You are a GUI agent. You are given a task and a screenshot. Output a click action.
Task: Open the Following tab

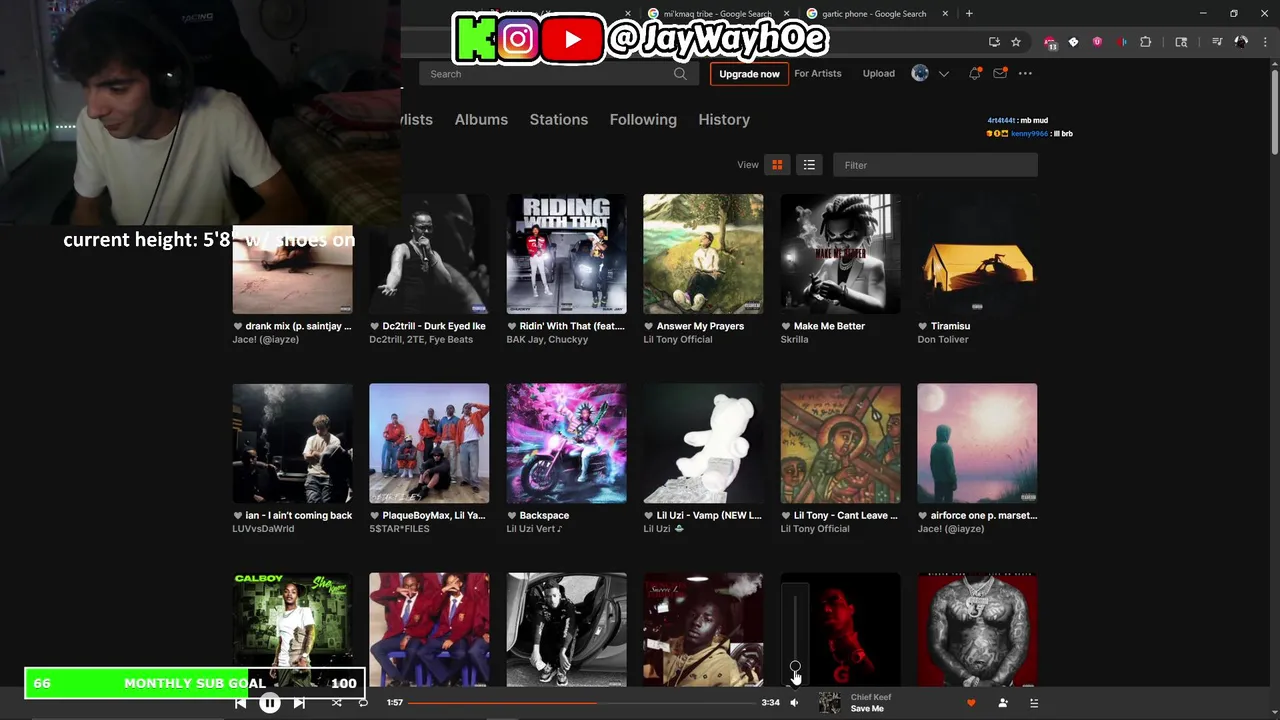pos(643,119)
